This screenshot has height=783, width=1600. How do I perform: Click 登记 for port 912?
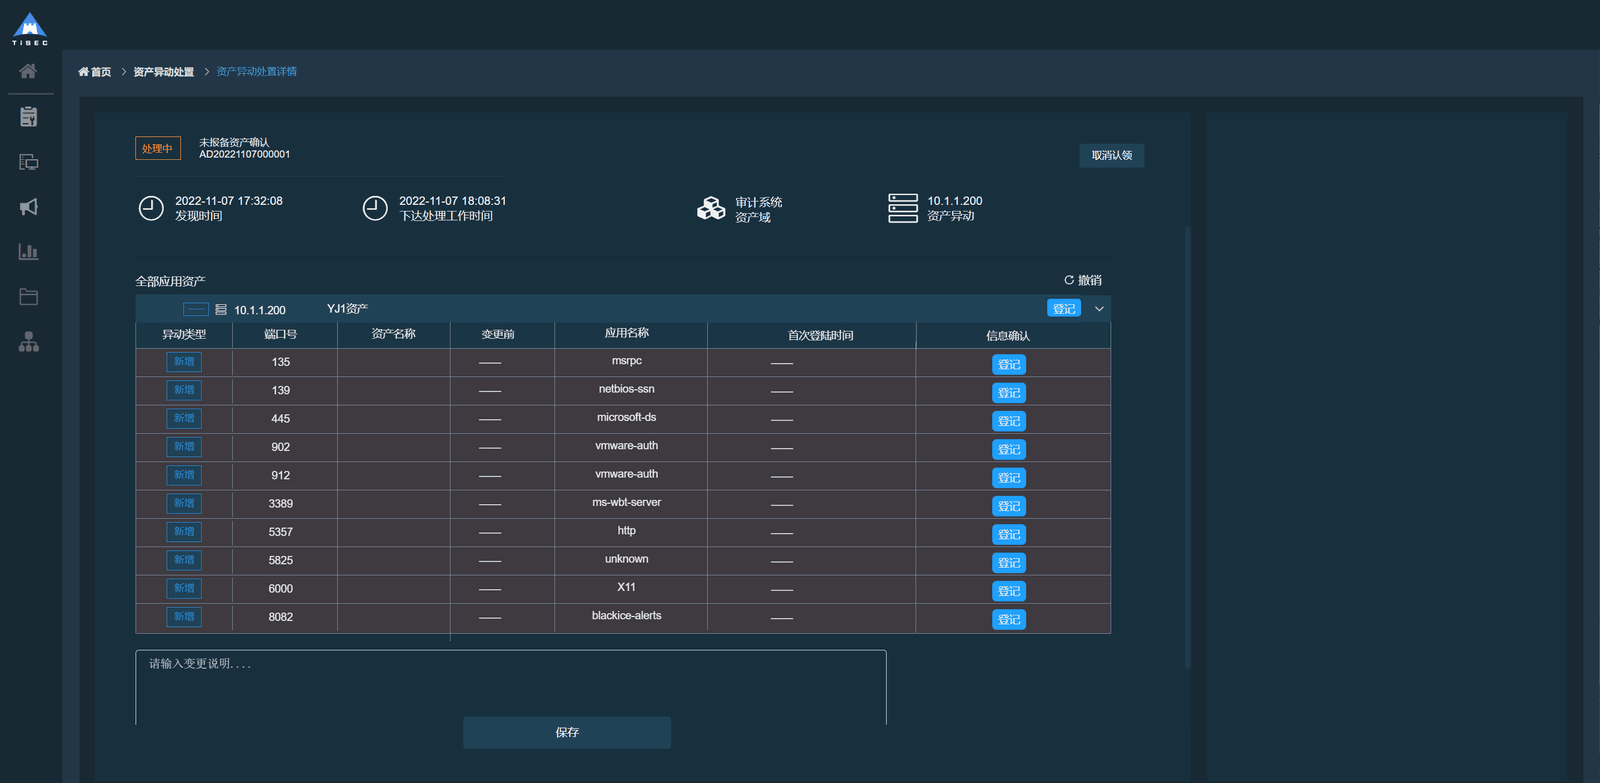[1009, 478]
